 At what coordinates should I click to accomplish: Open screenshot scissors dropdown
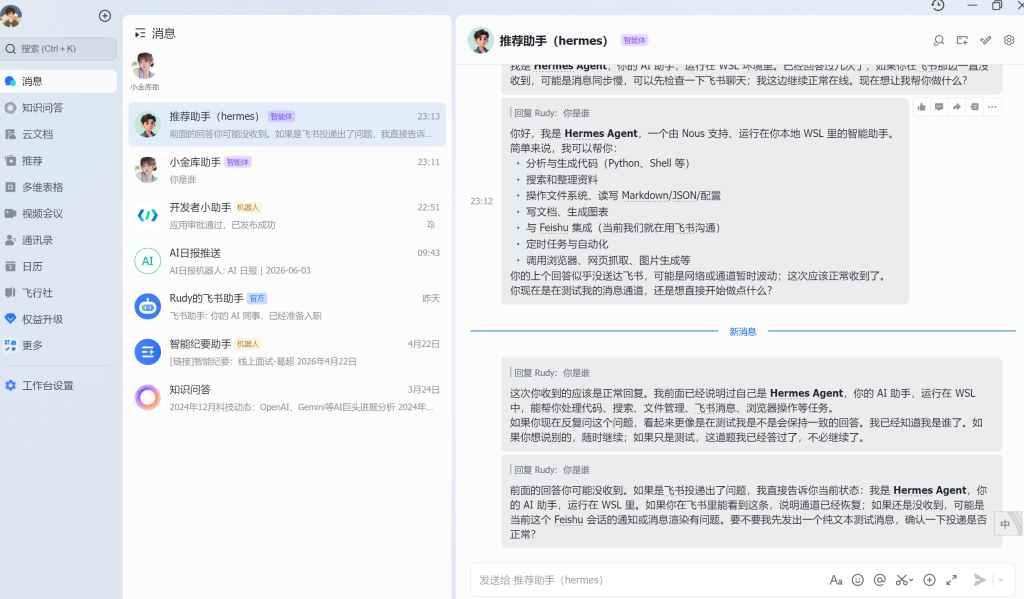[x=904, y=580]
